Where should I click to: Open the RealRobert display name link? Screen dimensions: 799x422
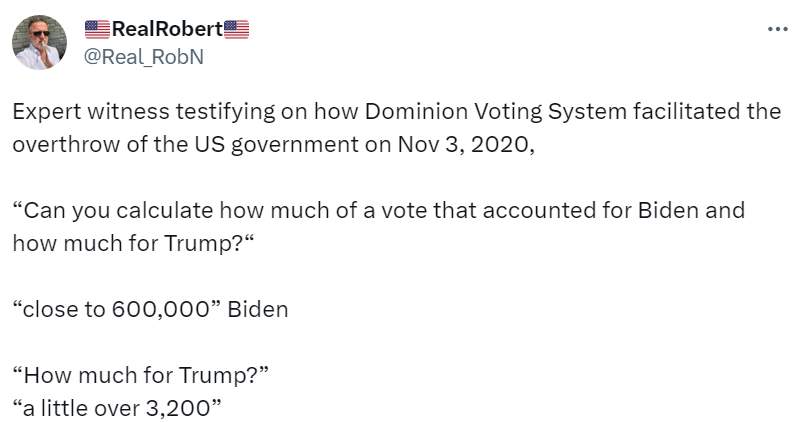pos(166,31)
